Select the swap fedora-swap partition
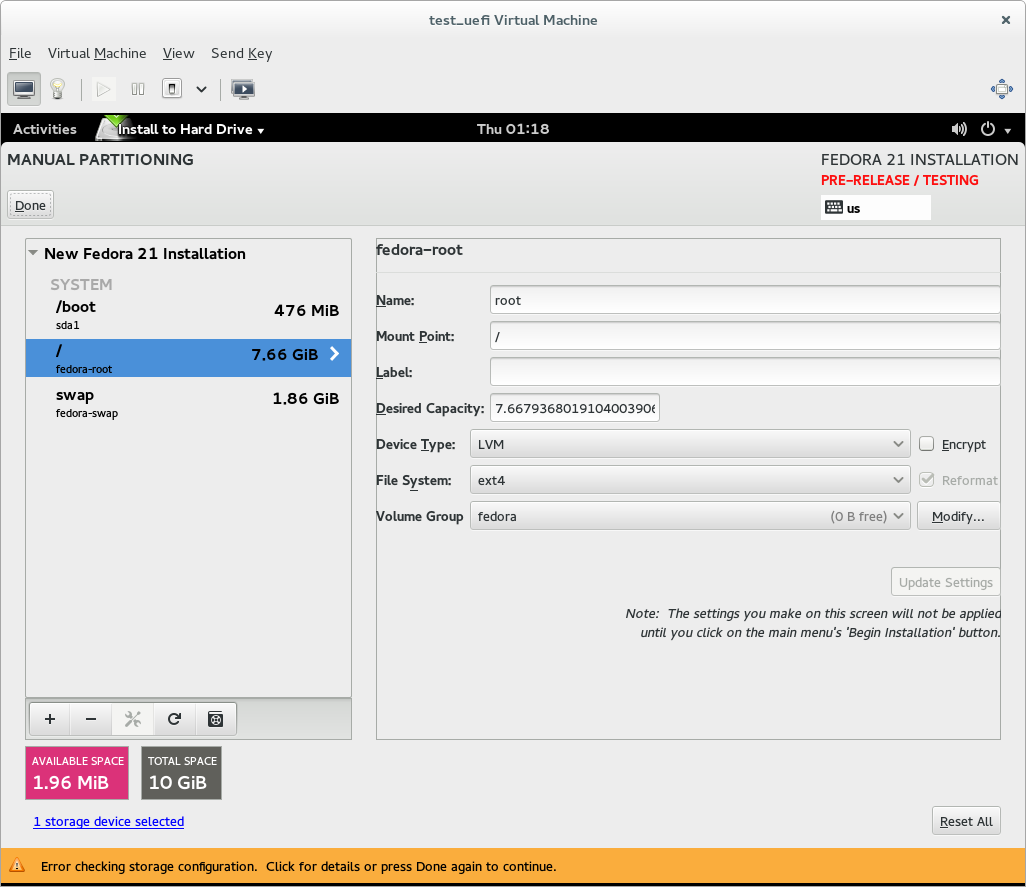 (188, 402)
